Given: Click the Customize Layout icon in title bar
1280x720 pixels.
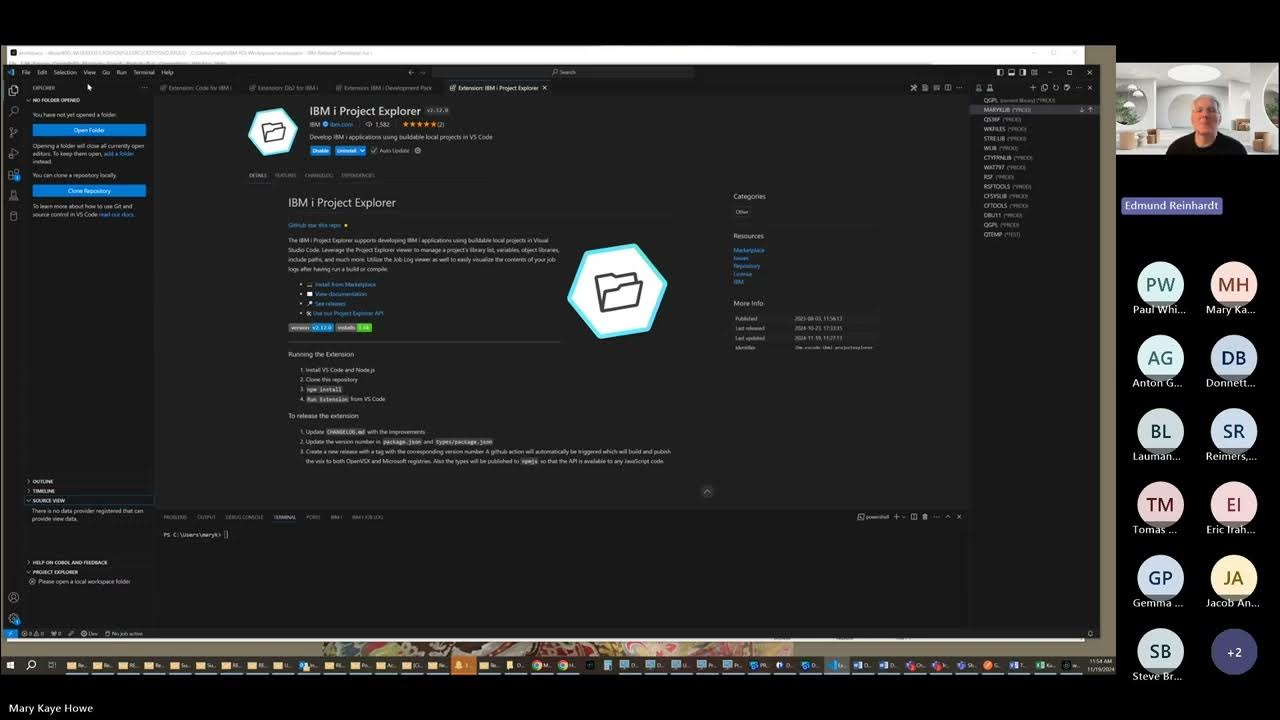Looking at the screenshot, I should 1032,72.
